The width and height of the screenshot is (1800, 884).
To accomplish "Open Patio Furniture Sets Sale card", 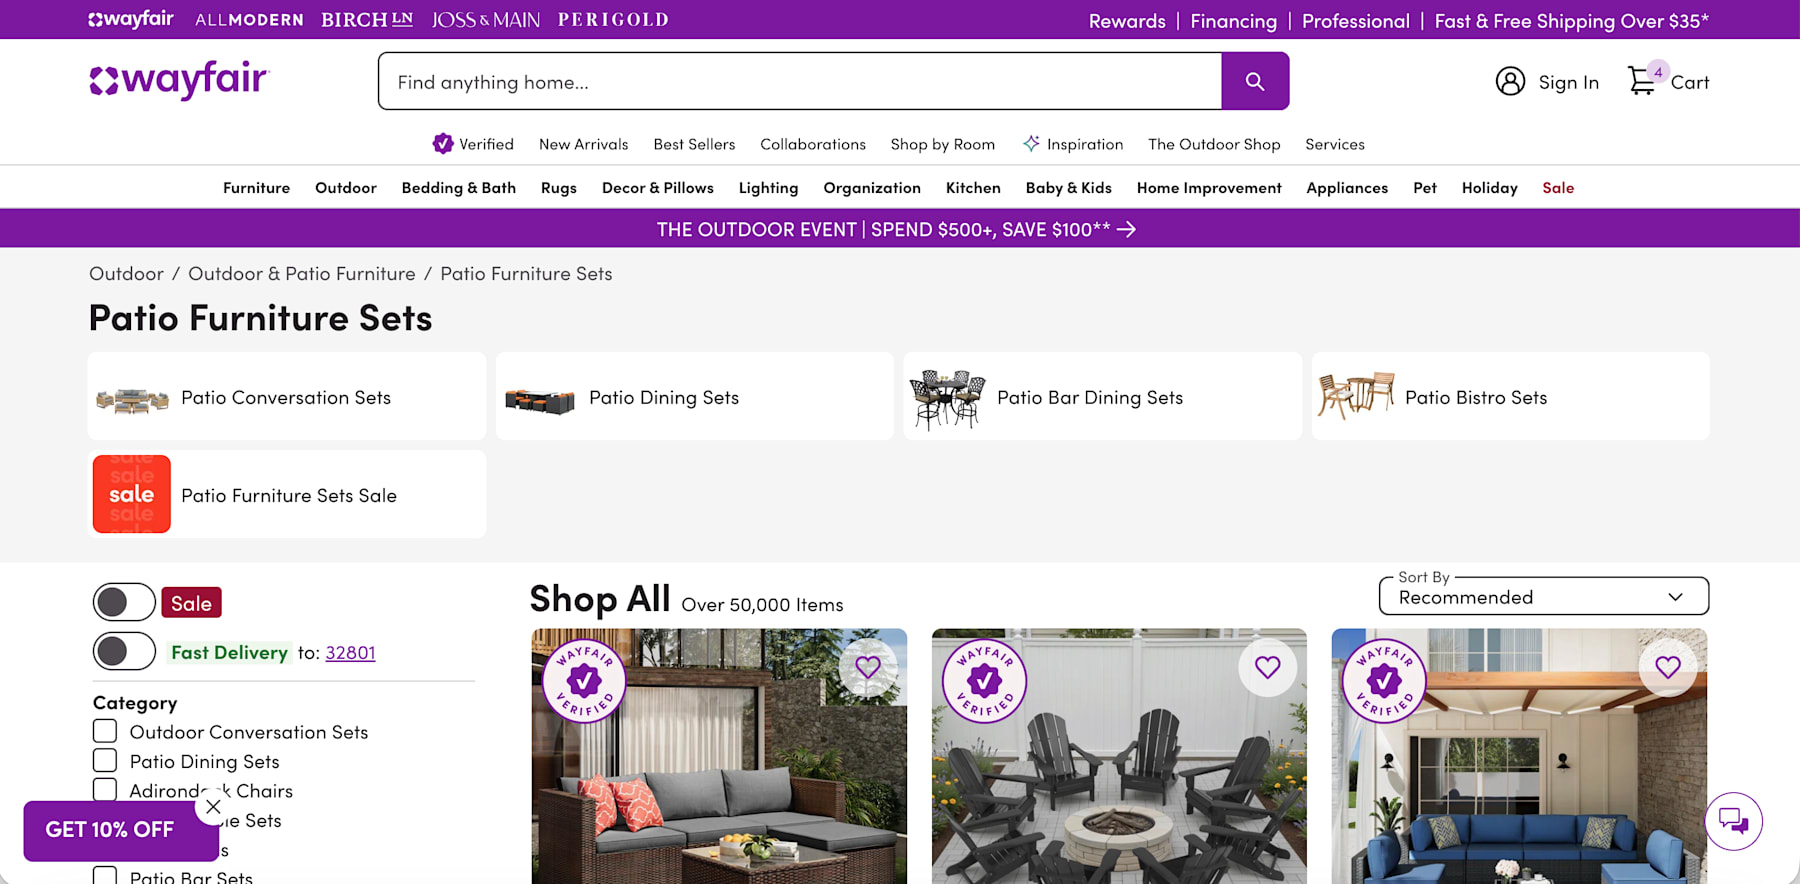I will (287, 494).
